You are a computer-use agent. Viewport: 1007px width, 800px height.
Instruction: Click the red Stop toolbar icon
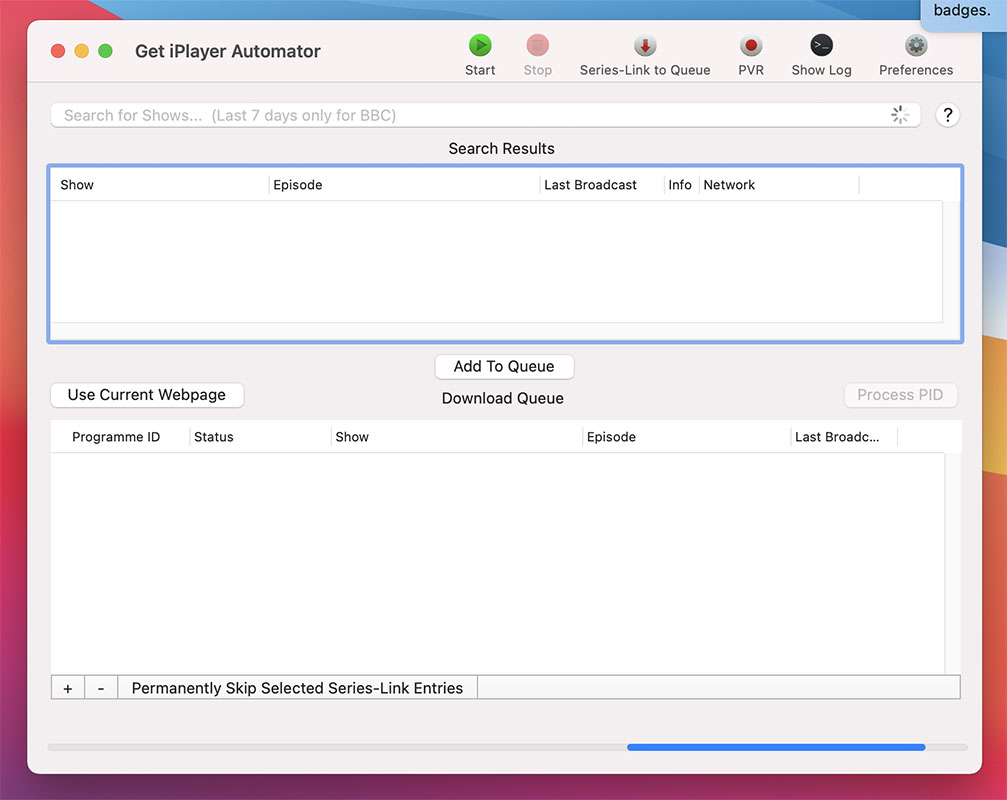pyautogui.click(x=538, y=46)
